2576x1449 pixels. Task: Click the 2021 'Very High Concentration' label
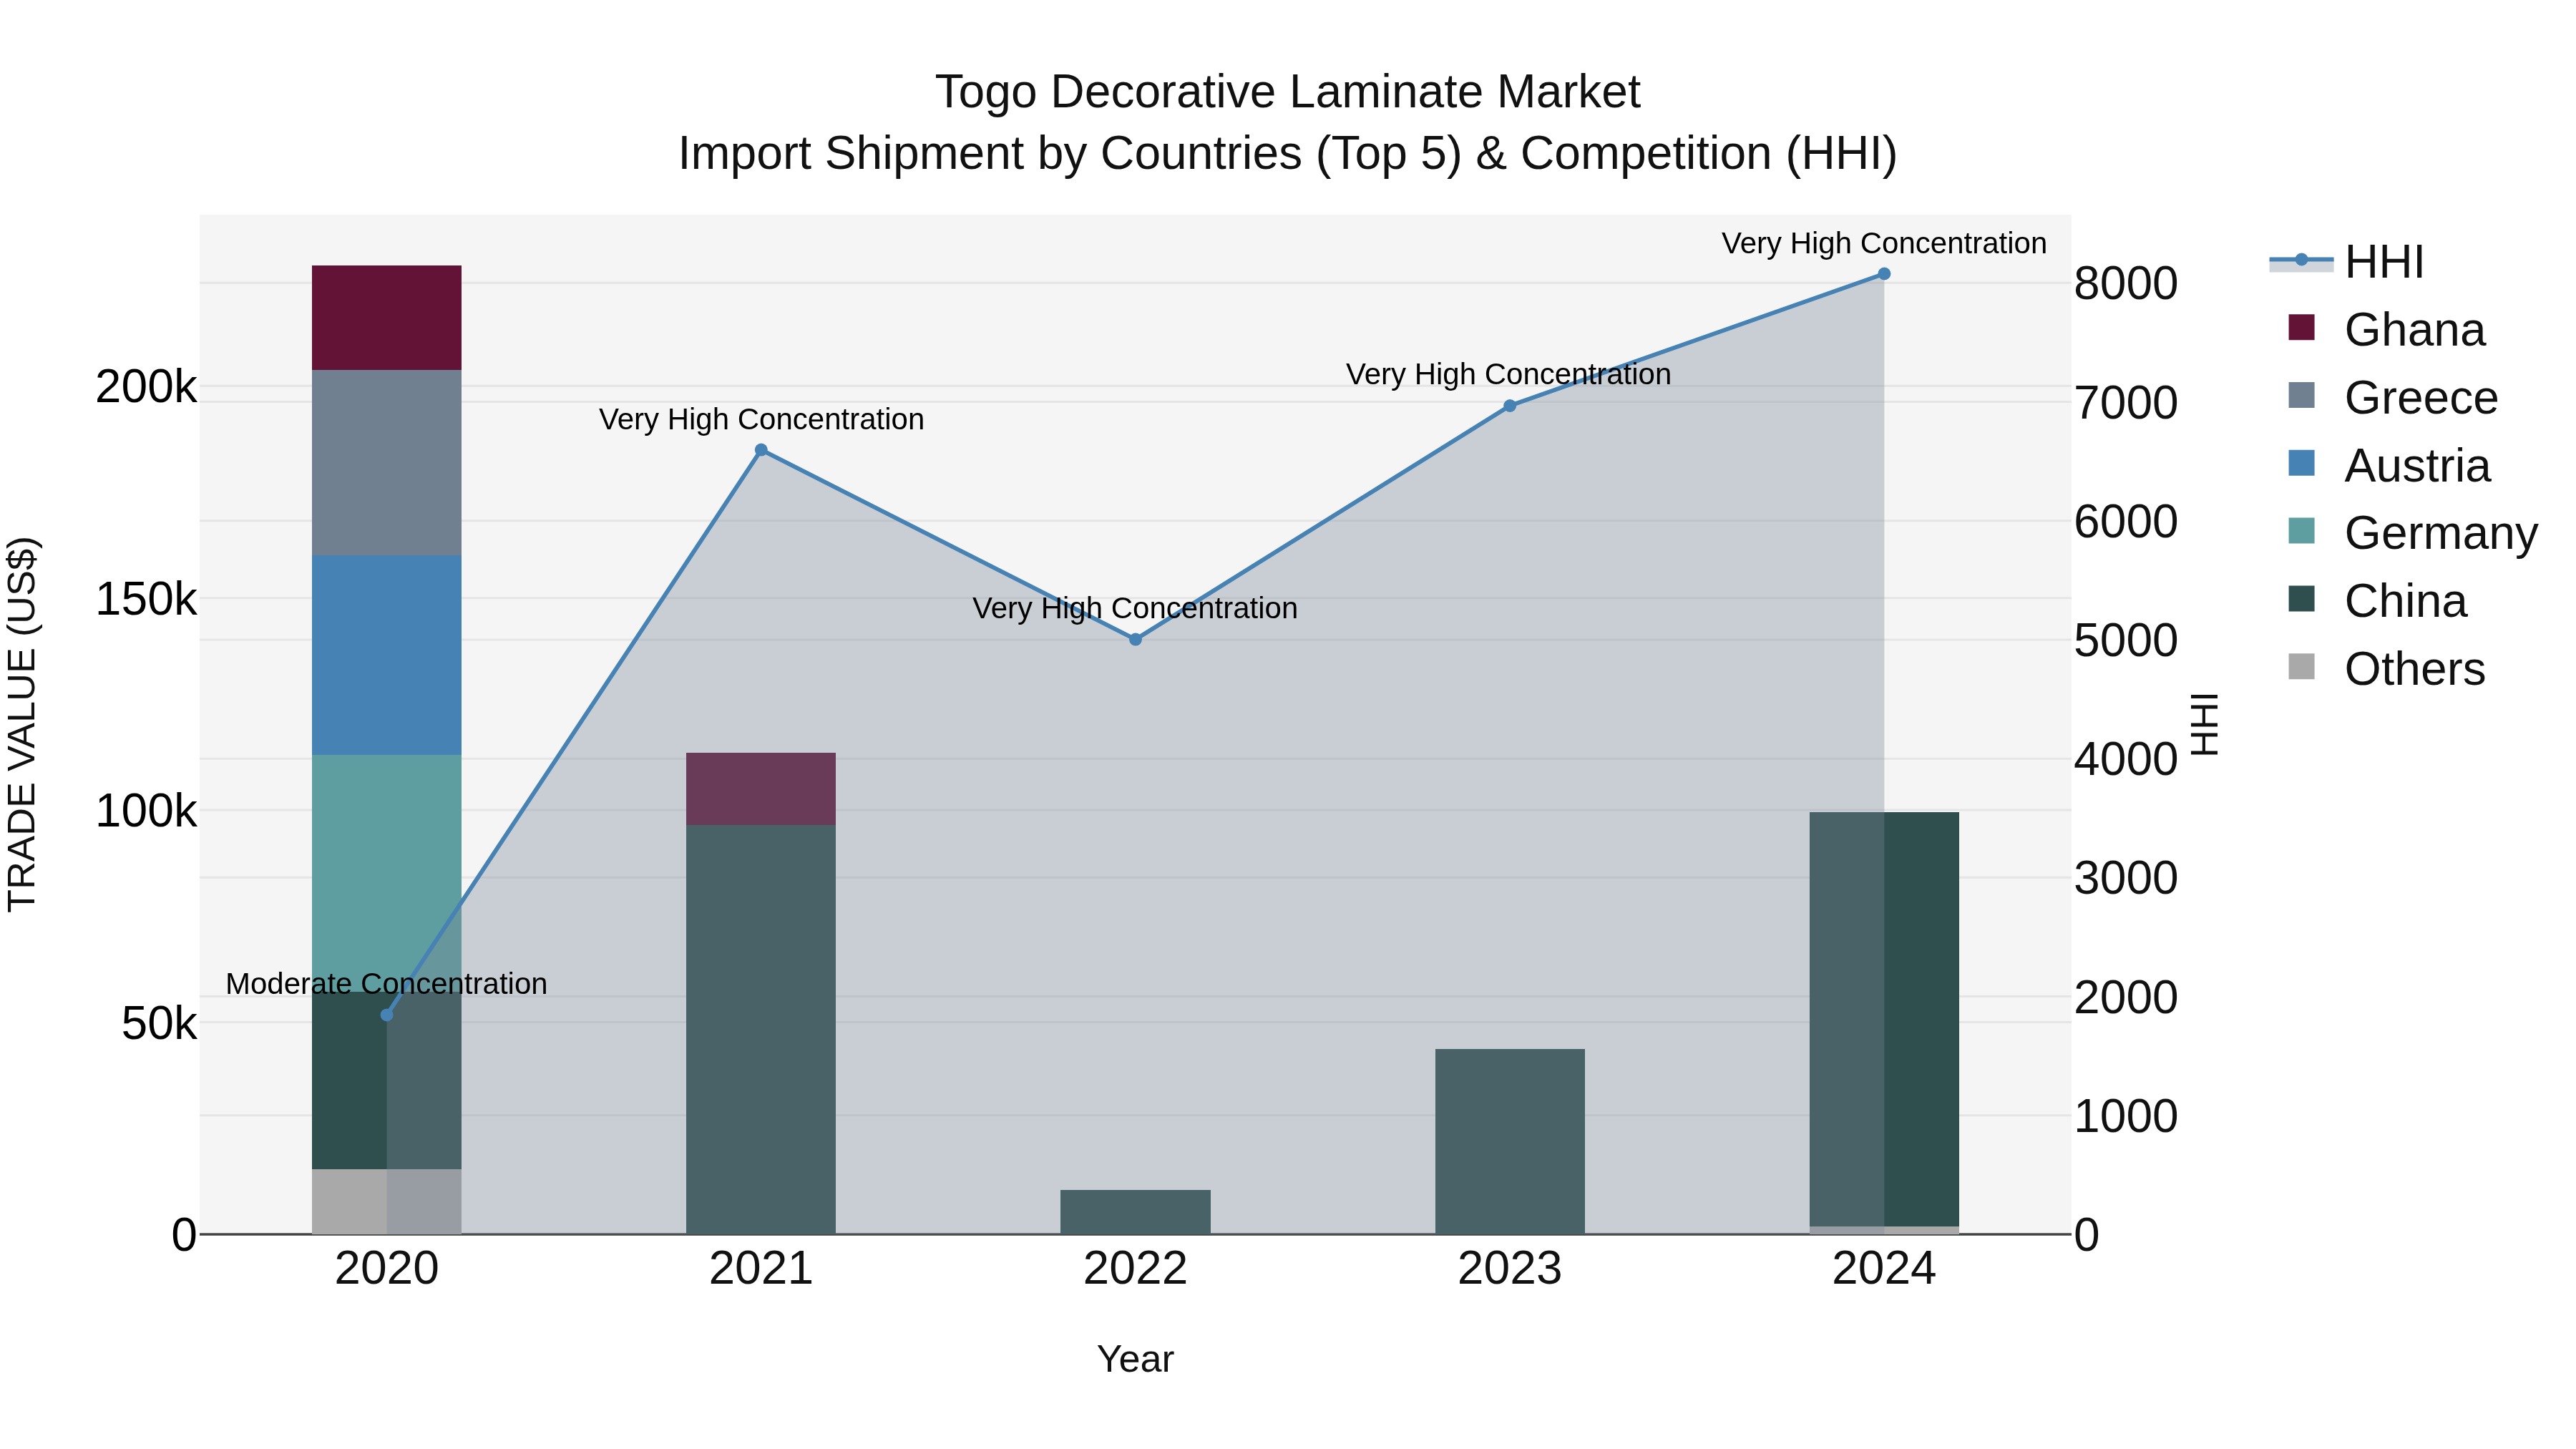761,419
